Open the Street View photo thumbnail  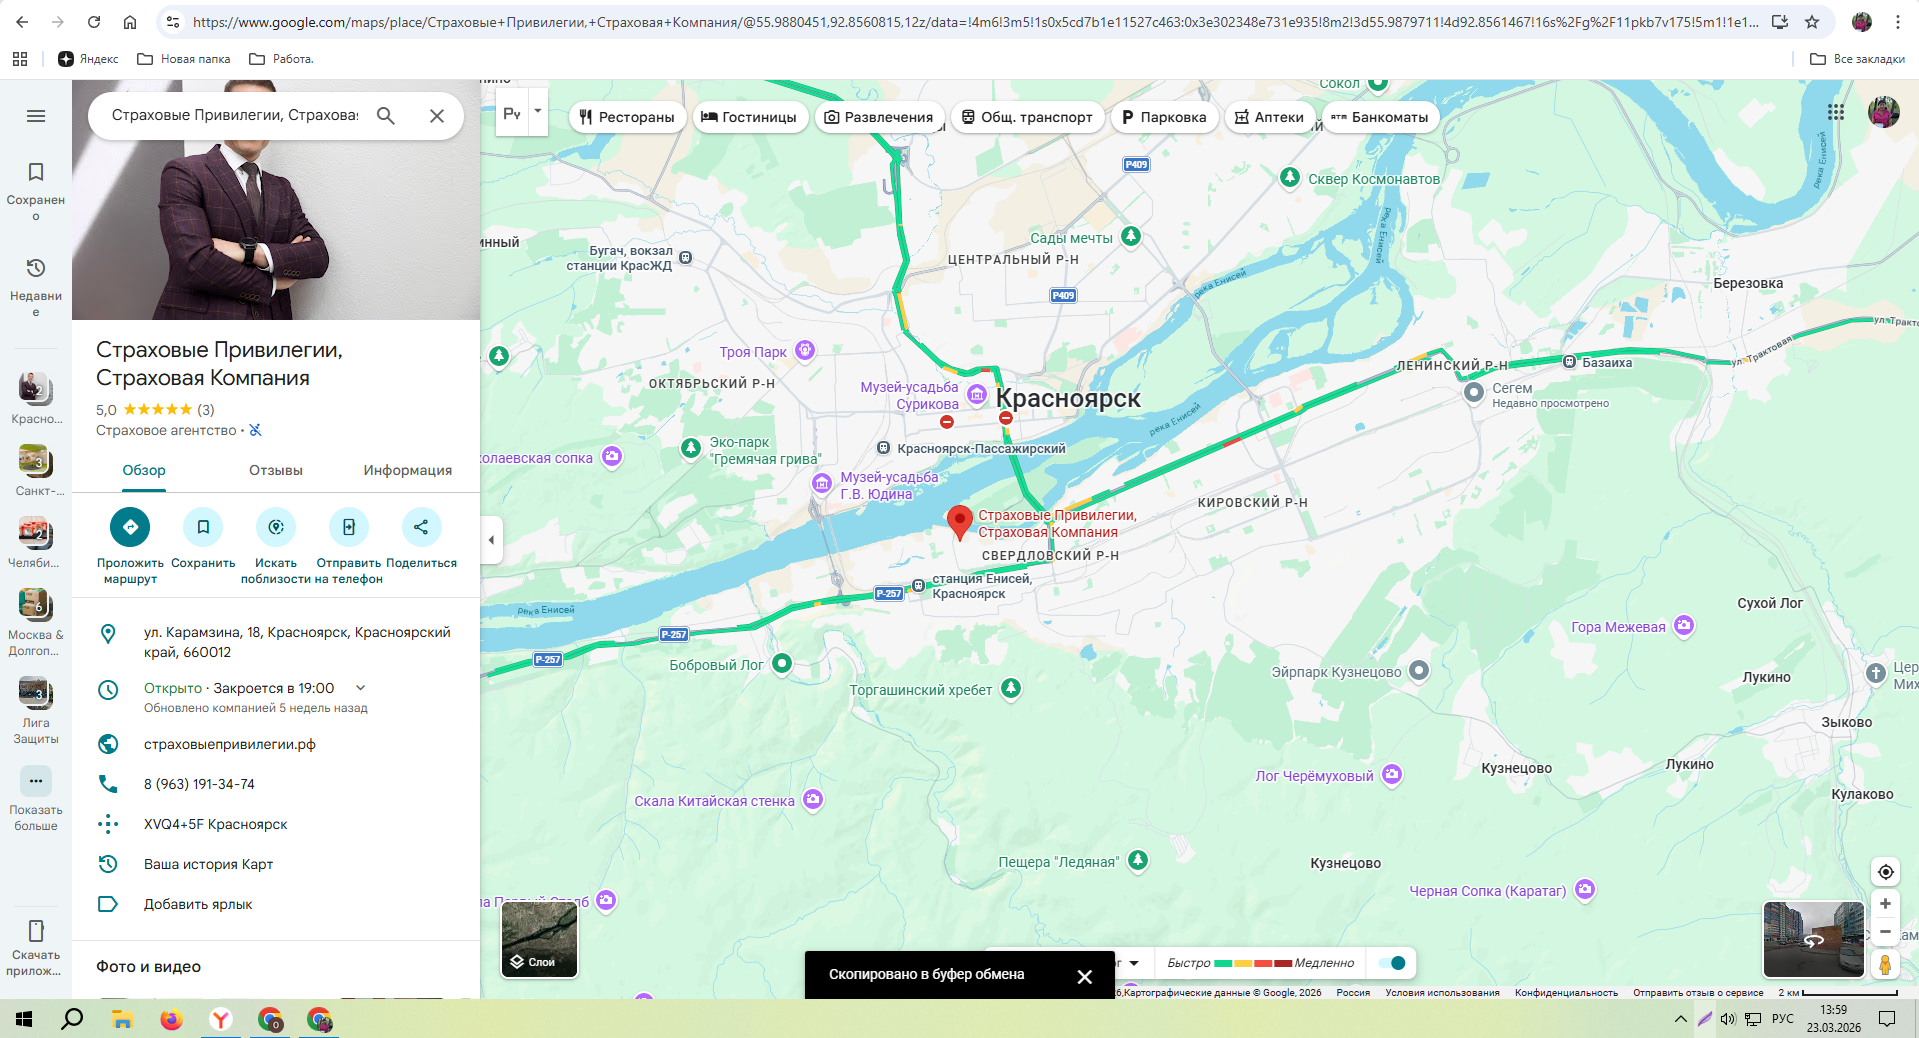[x=1813, y=939]
